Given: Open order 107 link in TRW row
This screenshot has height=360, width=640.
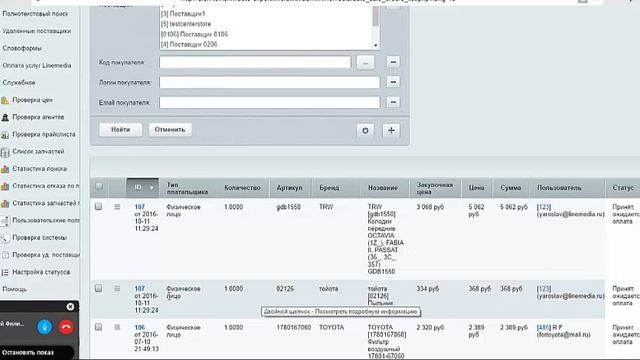Looking at the screenshot, I should (x=140, y=207).
